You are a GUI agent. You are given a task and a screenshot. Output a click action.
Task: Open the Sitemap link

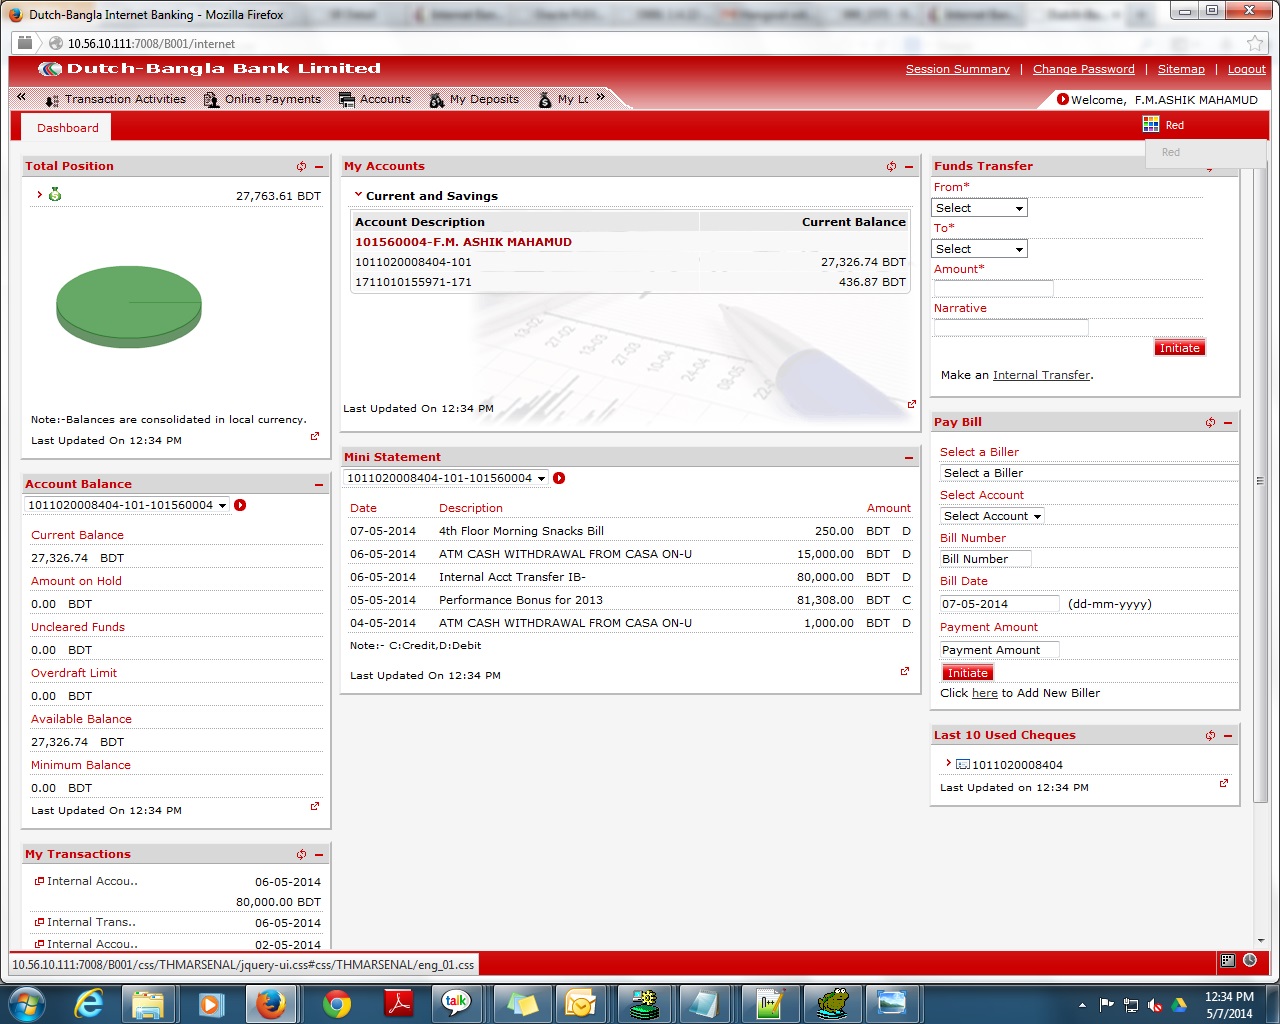[x=1181, y=69]
